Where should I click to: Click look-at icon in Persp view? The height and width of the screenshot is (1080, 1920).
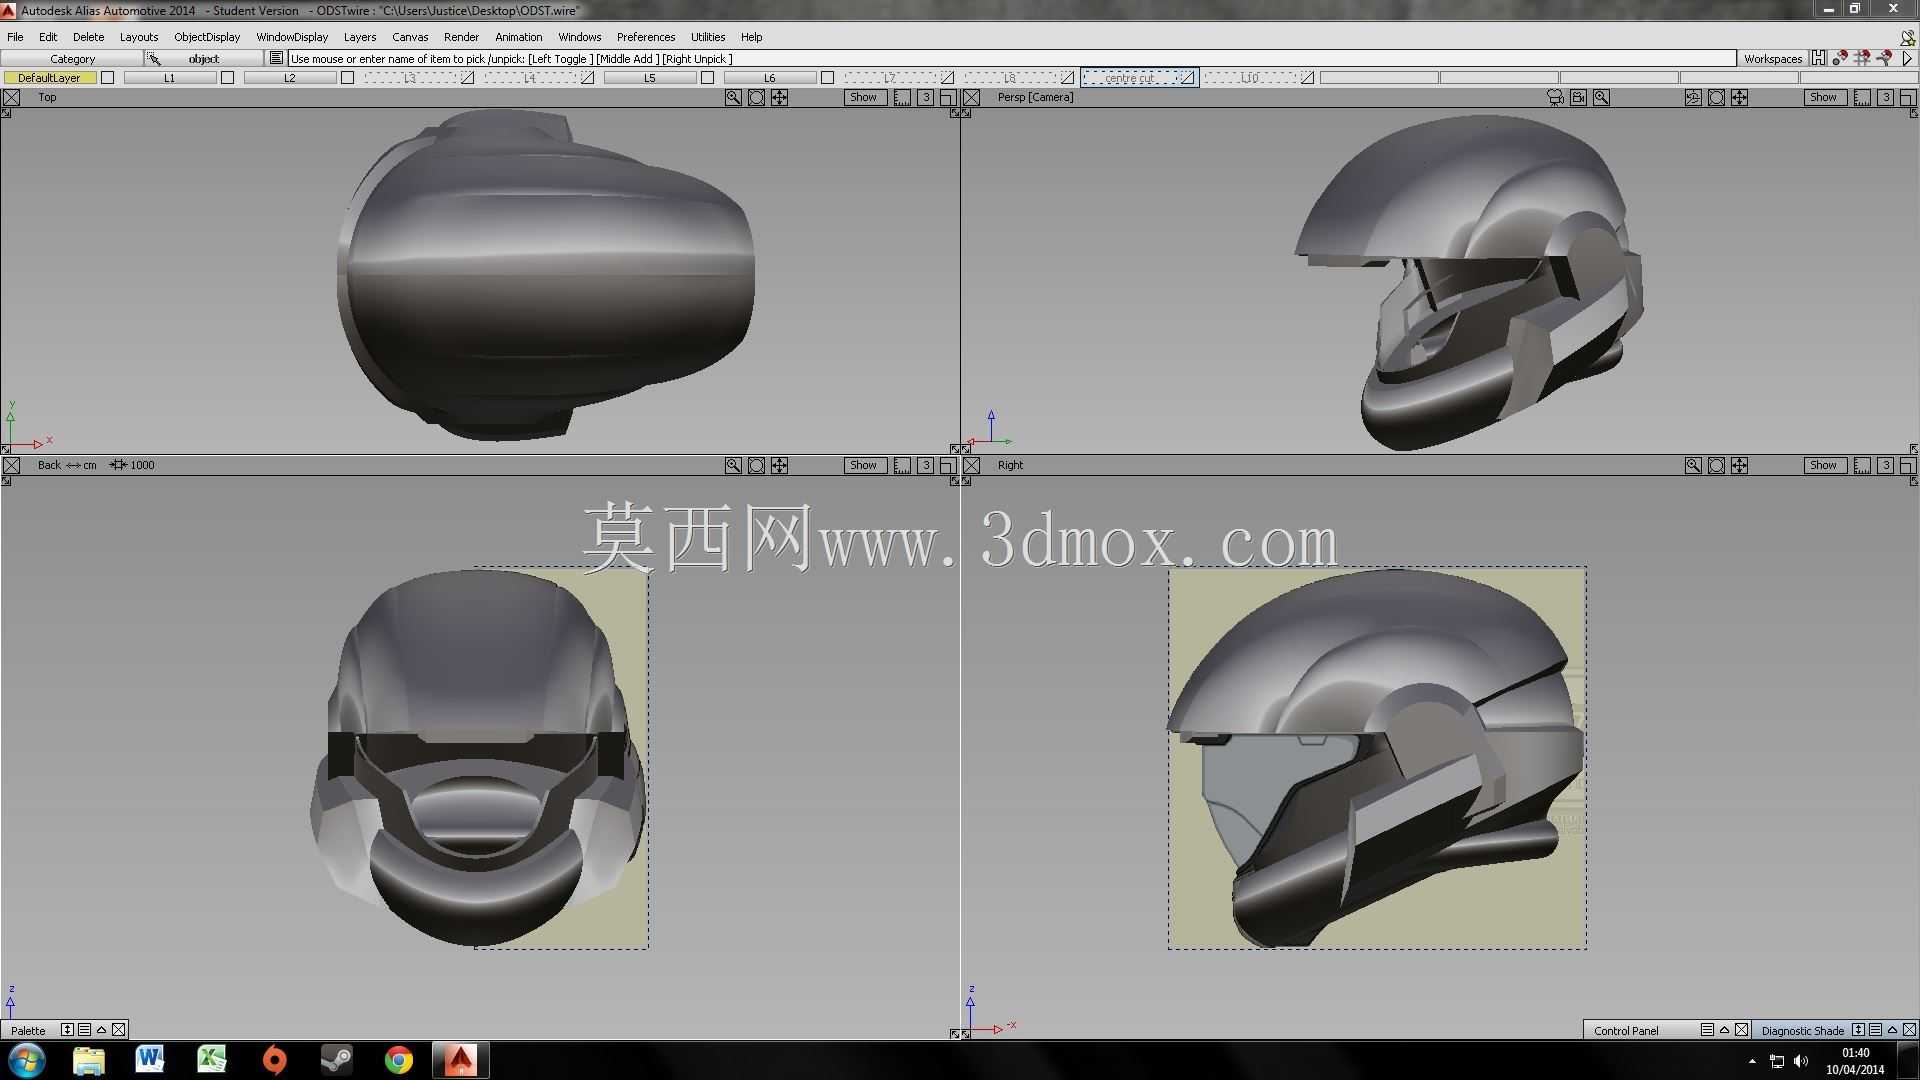(x=1717, y=98)
